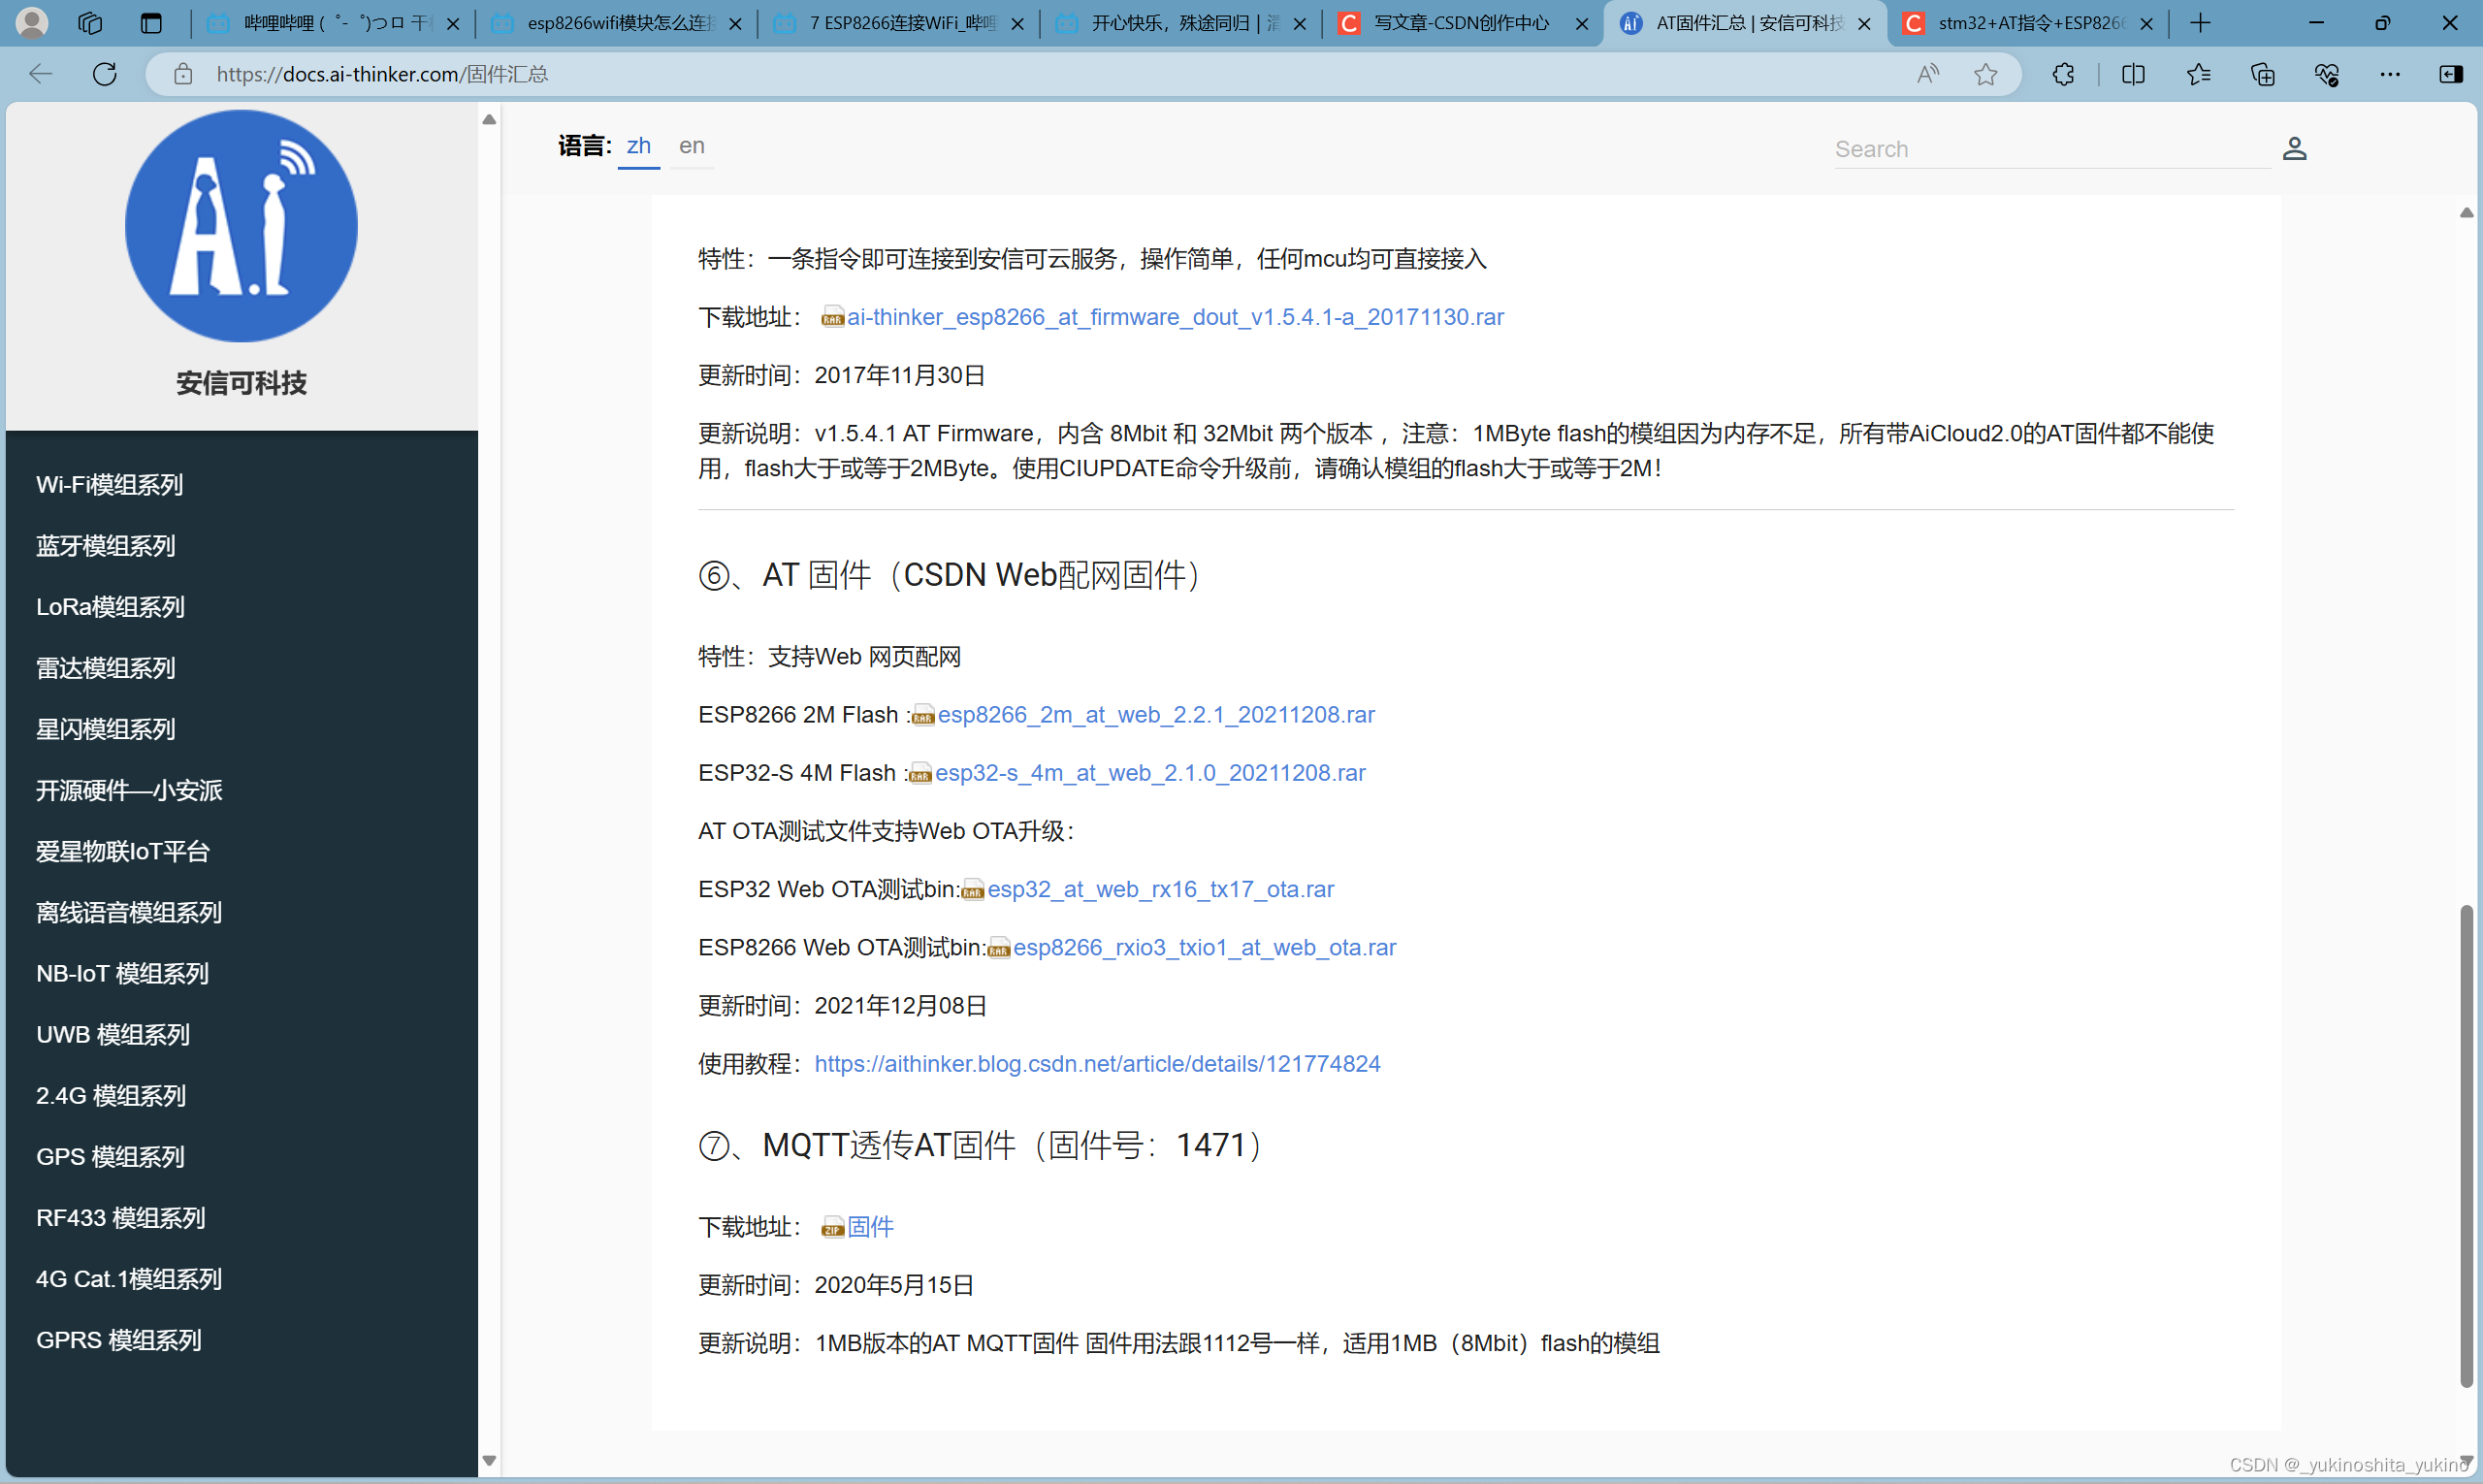This screenshot has height=1484, width=2483.
Task: Open 蓝牙模组系列 in sidebar
Action: pyautogui.click(x=105, y=546)
